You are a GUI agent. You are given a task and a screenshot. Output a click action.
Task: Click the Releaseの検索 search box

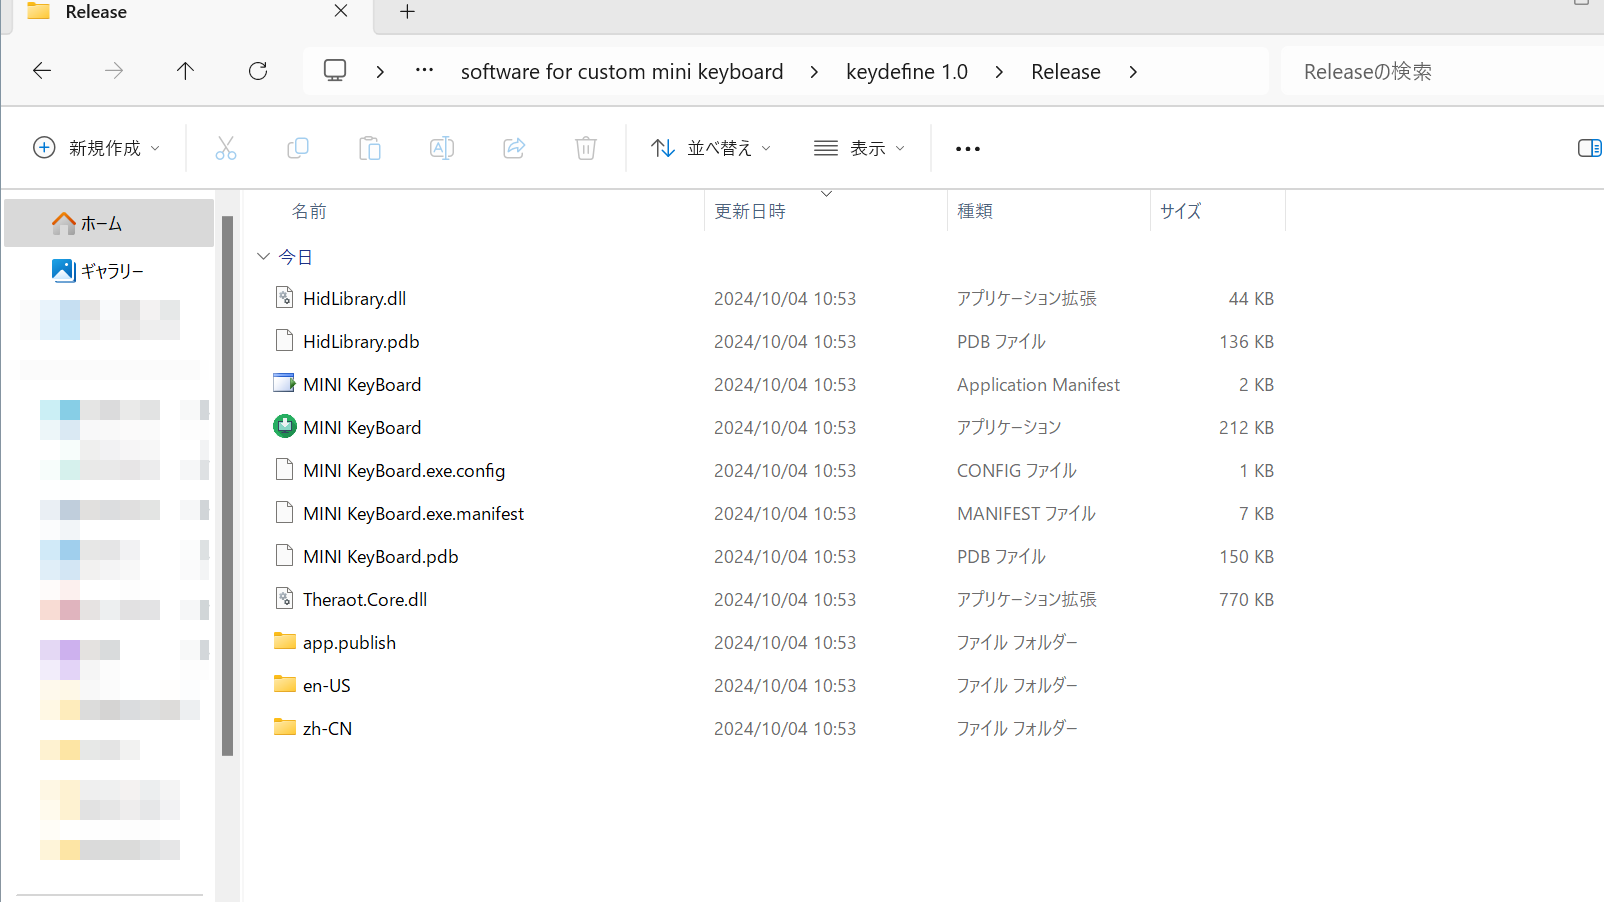pyautogui.click(x=1440, y=72)
